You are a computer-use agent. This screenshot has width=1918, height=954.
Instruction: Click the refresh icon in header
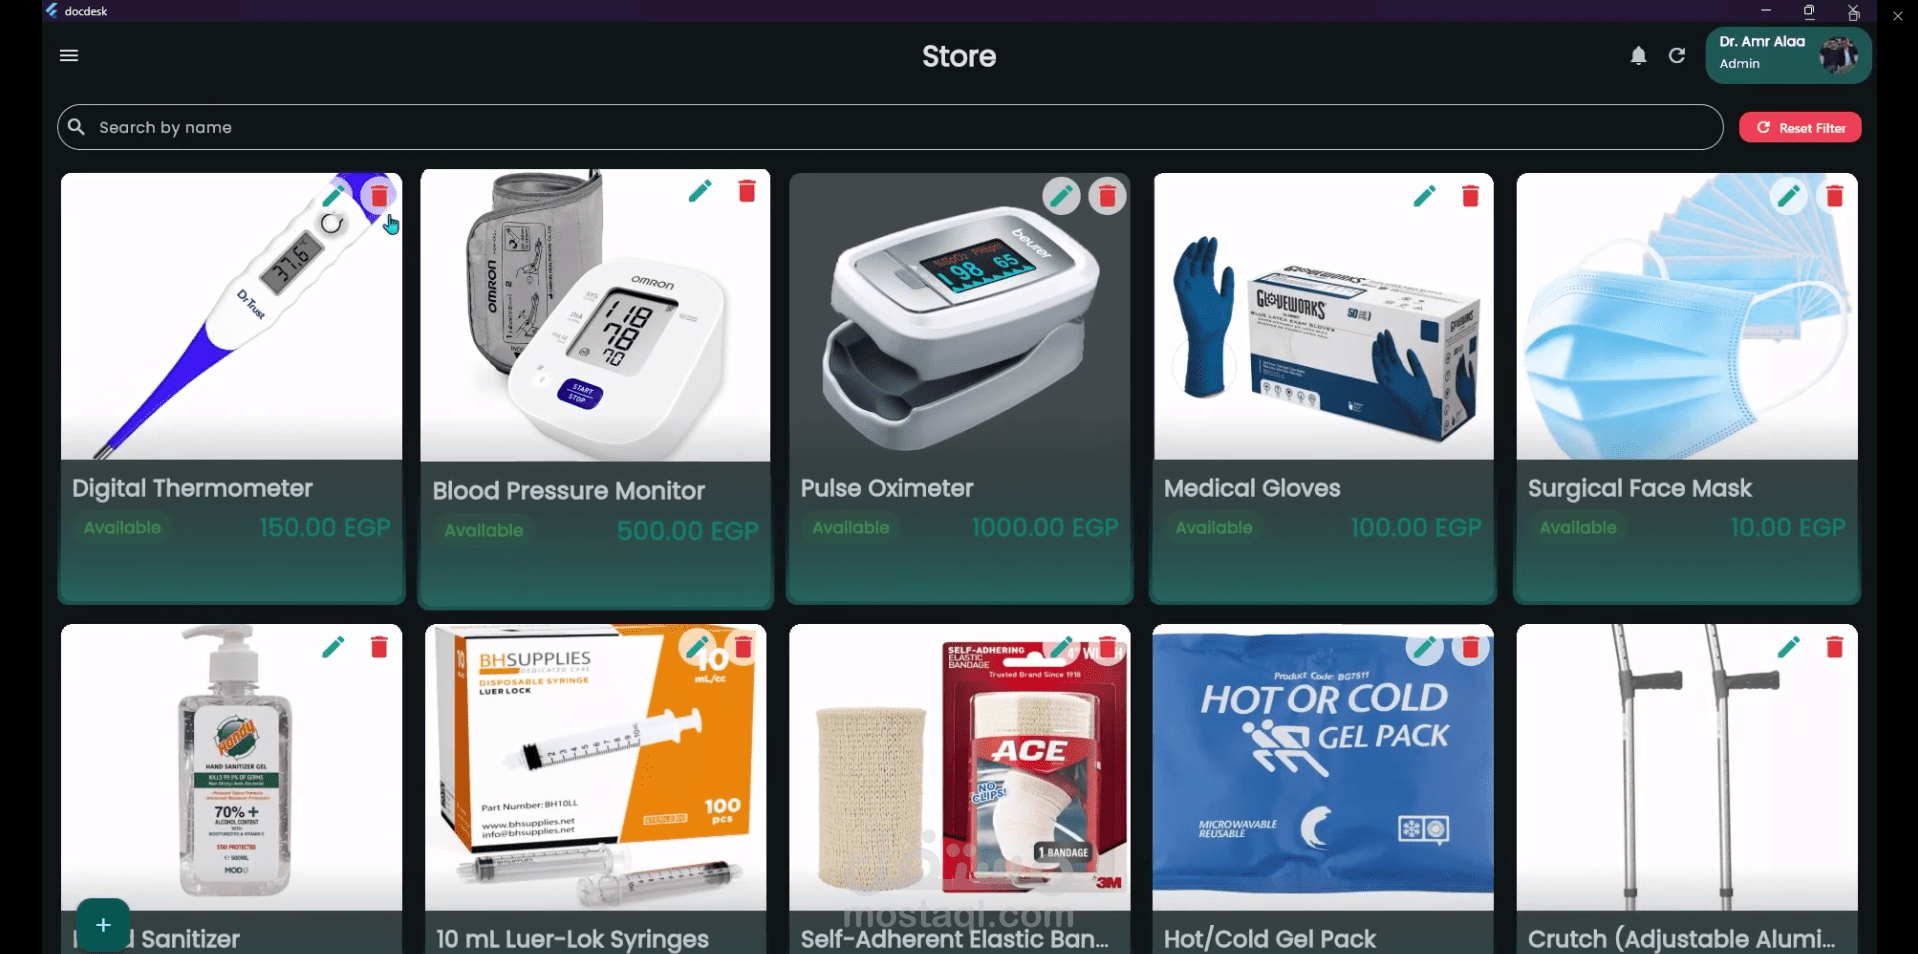tap(1677, 56)
